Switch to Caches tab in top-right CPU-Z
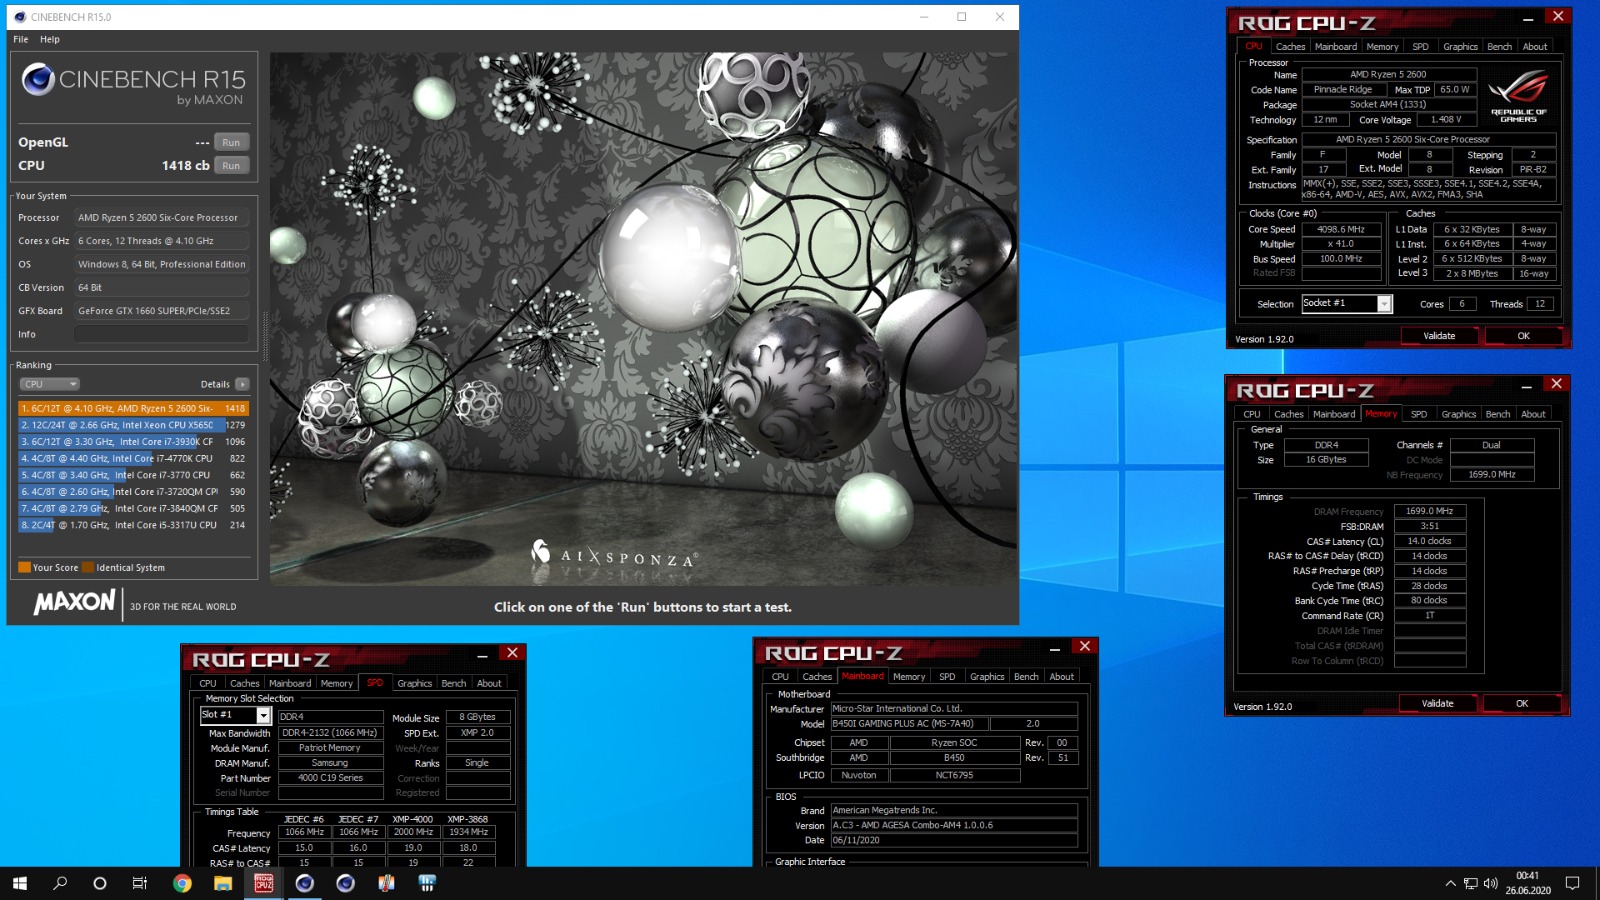1600x900 pixels. [1290, 46]
